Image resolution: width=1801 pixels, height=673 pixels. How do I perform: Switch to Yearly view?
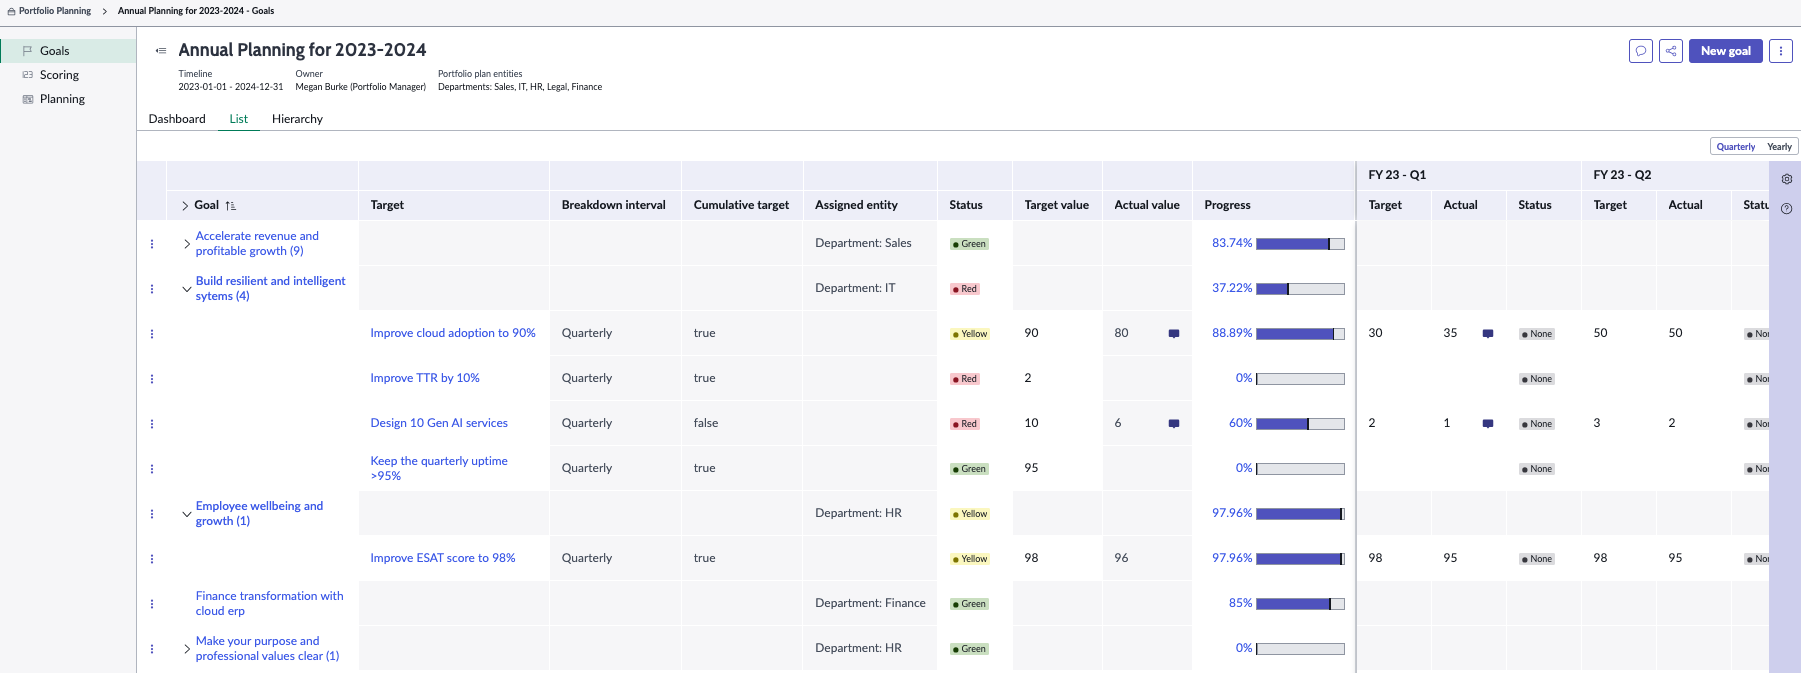coord(1779,147)
